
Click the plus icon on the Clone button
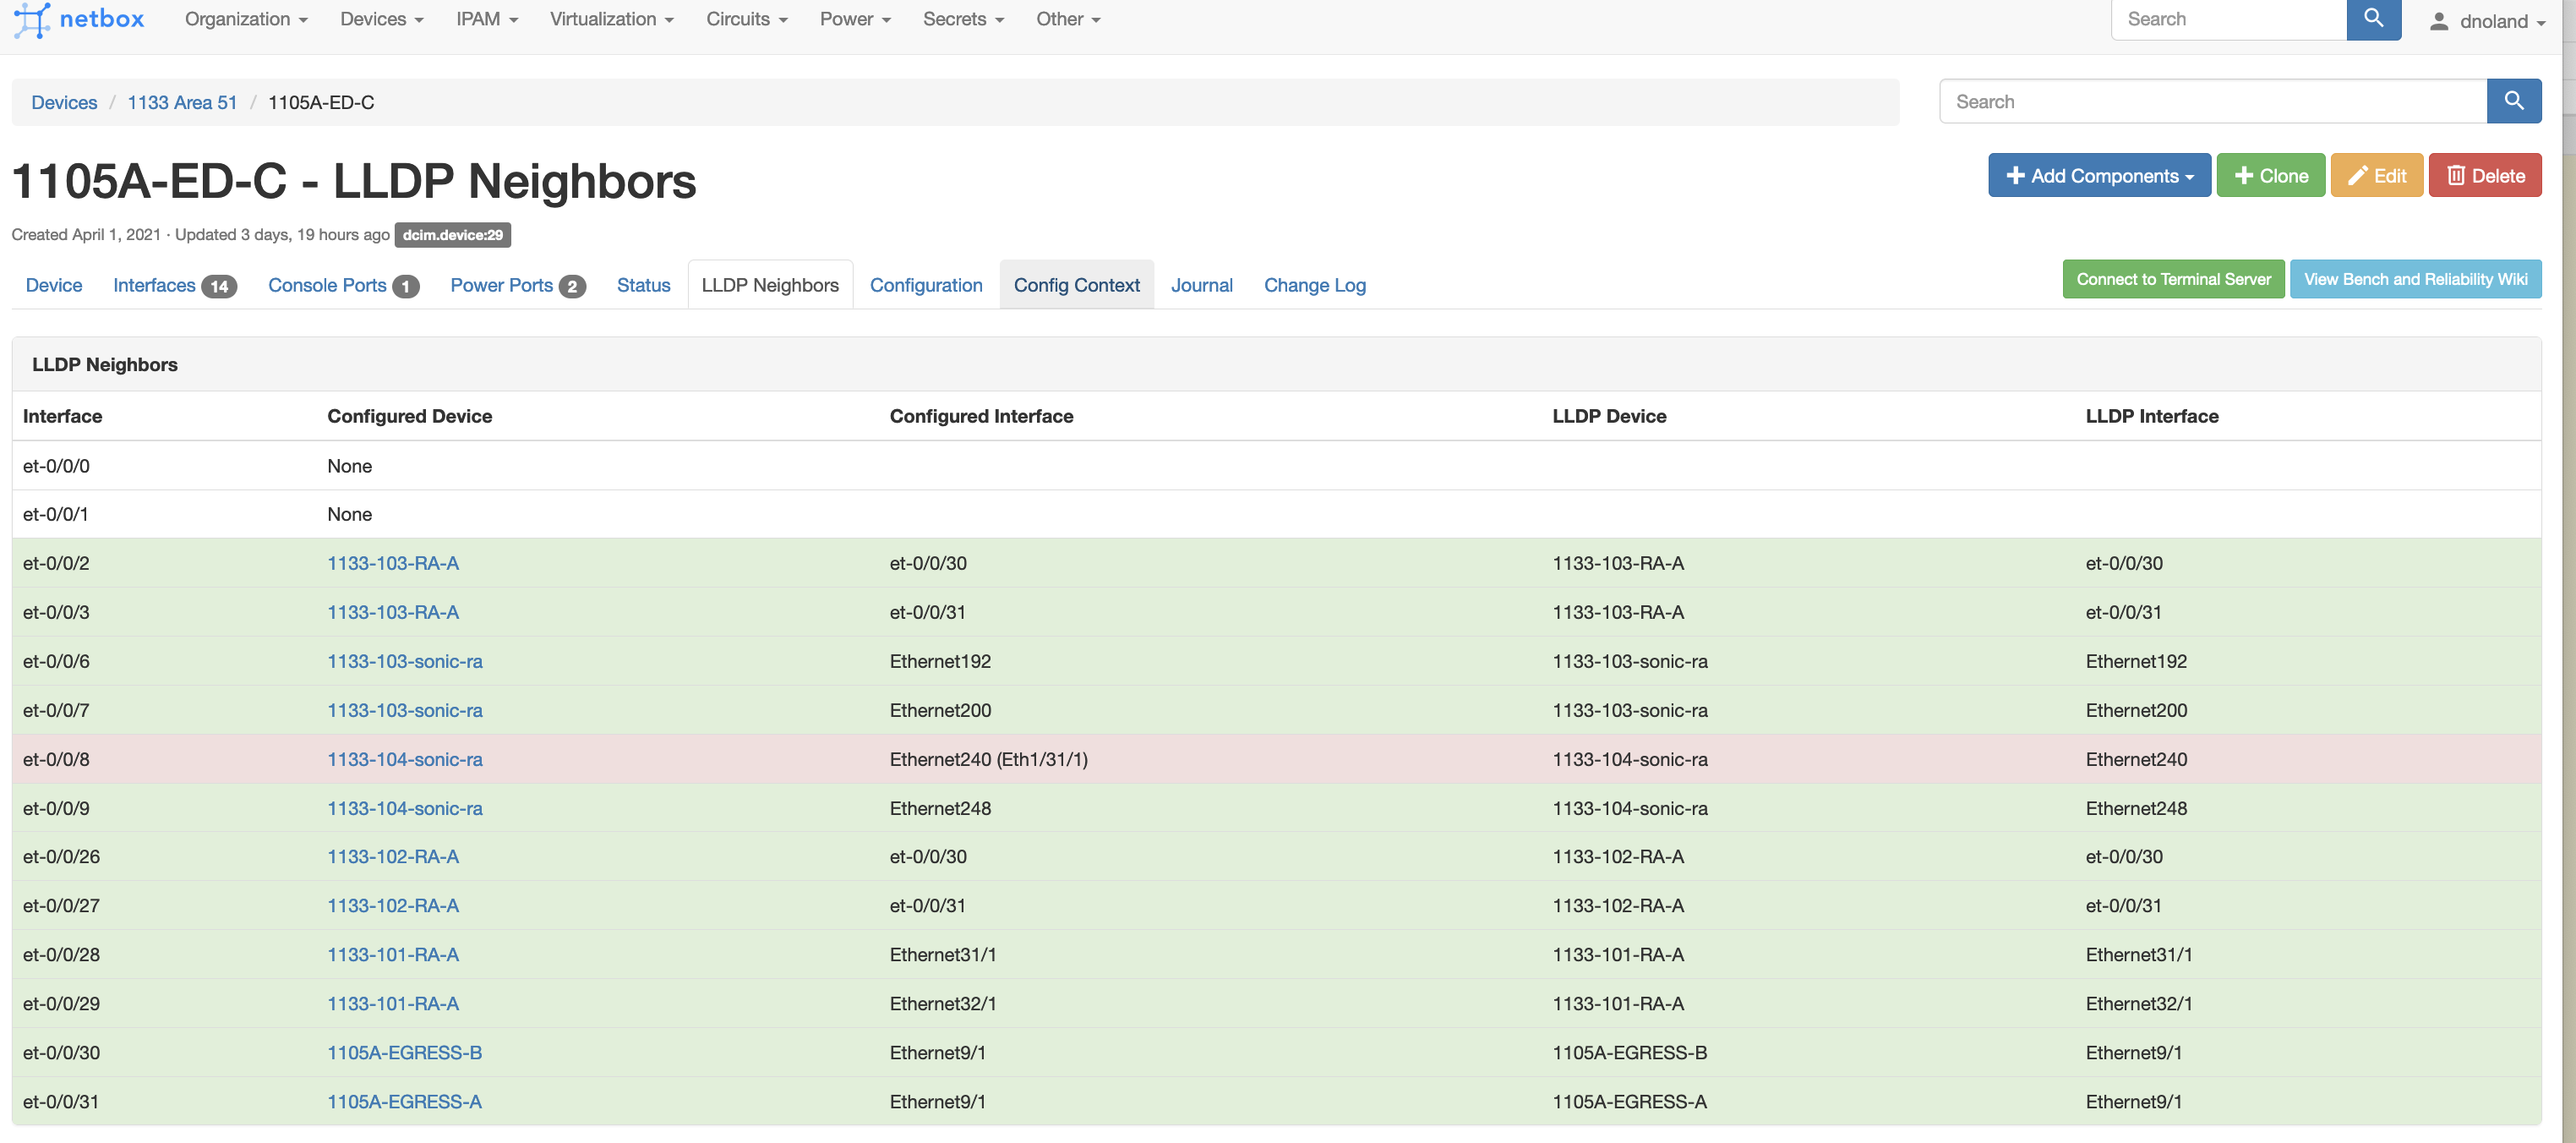[2246, 174]
